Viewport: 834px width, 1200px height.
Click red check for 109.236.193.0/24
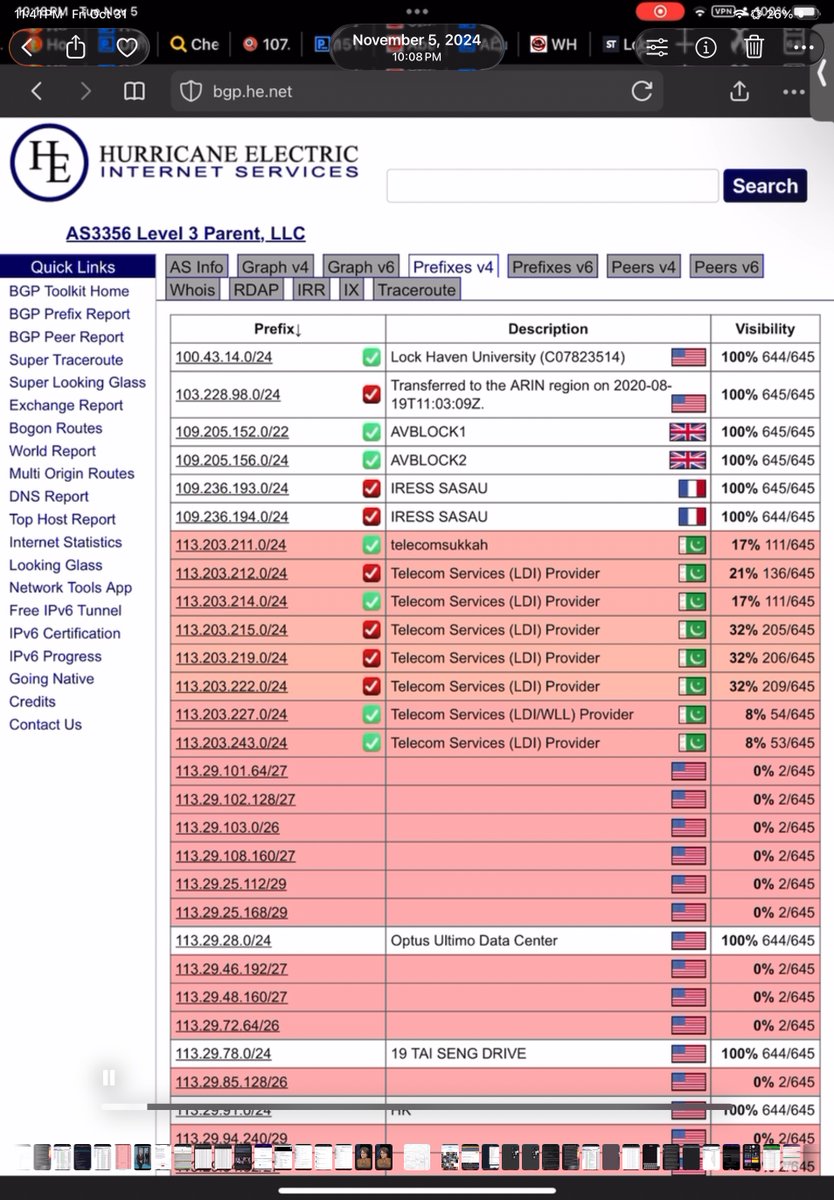click(371, 488)
